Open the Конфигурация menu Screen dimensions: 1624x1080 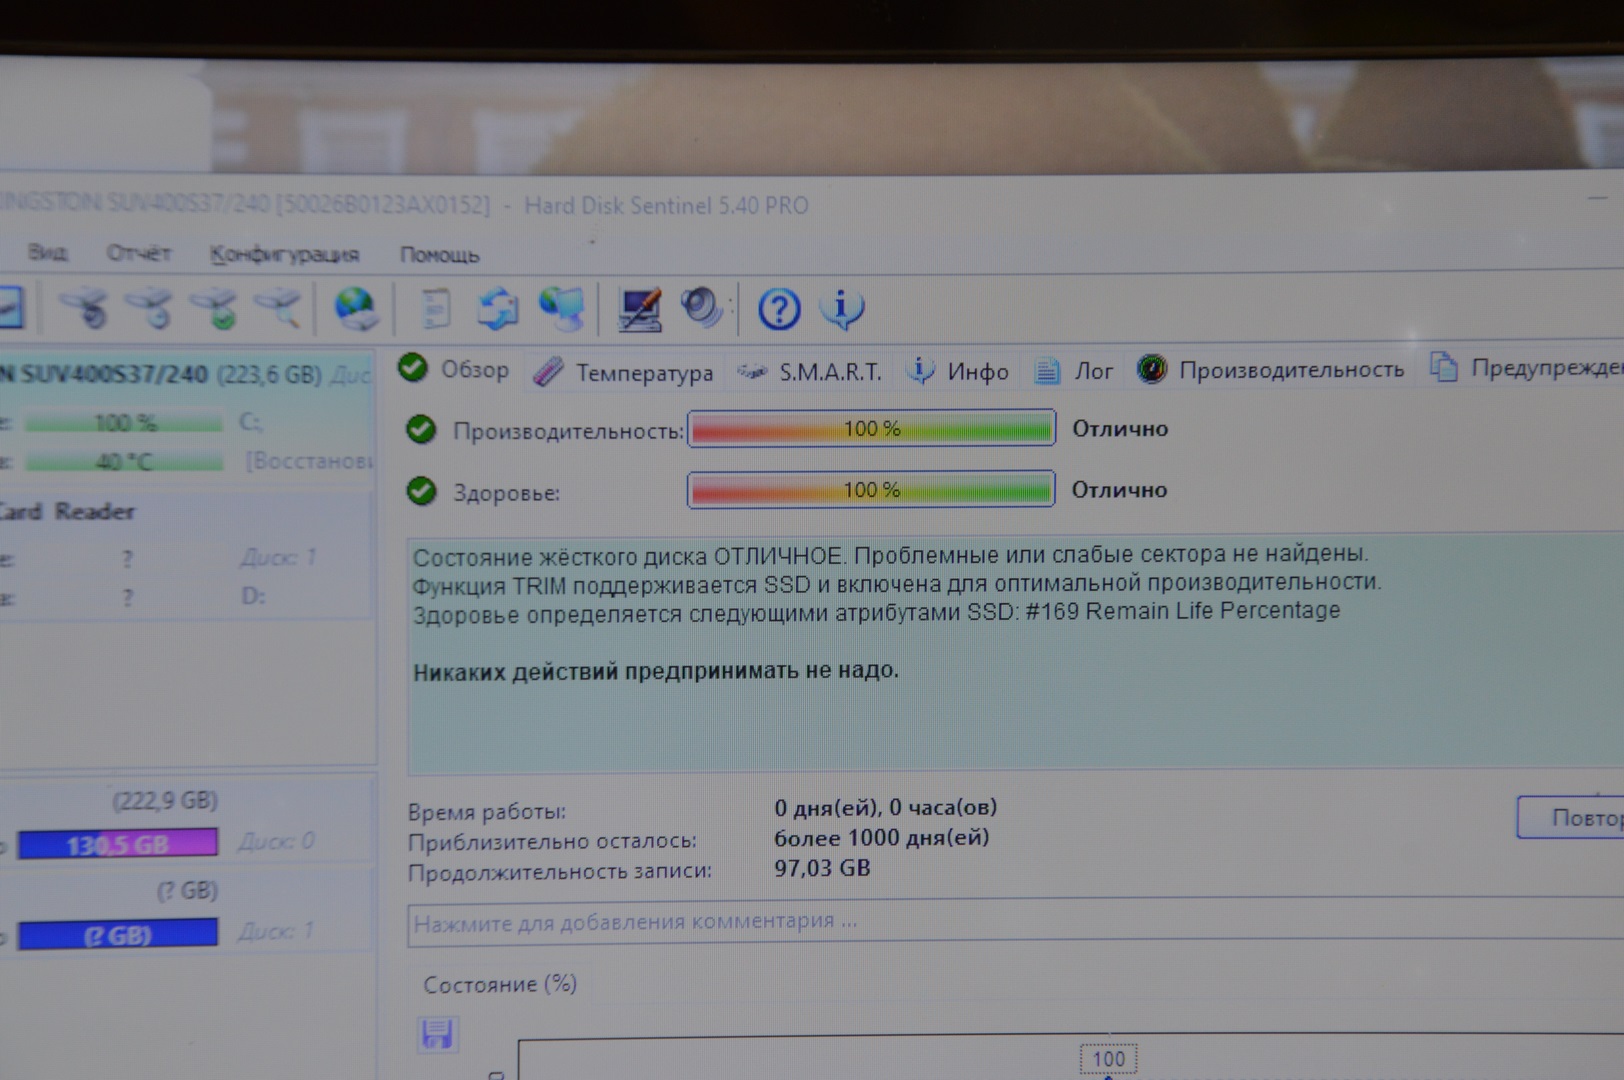(x=284, y=254)
